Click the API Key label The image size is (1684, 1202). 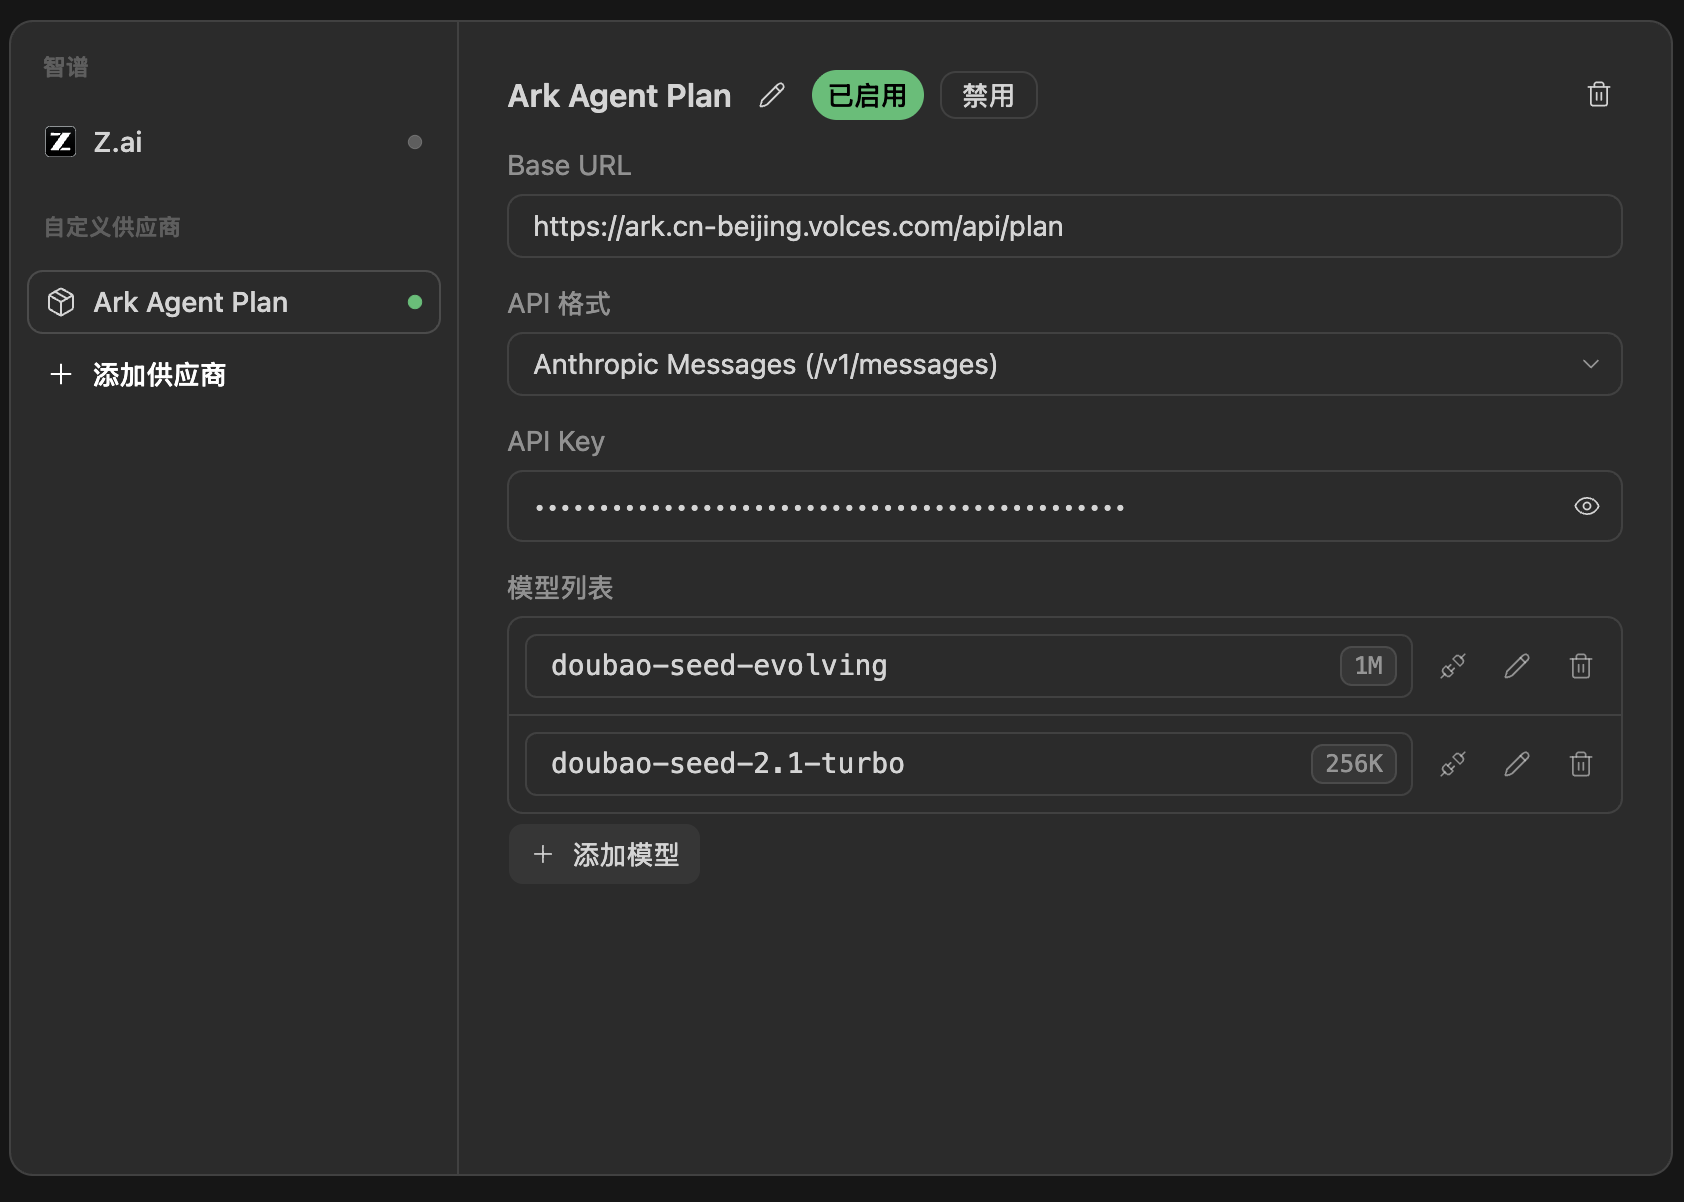coord(556,442)
